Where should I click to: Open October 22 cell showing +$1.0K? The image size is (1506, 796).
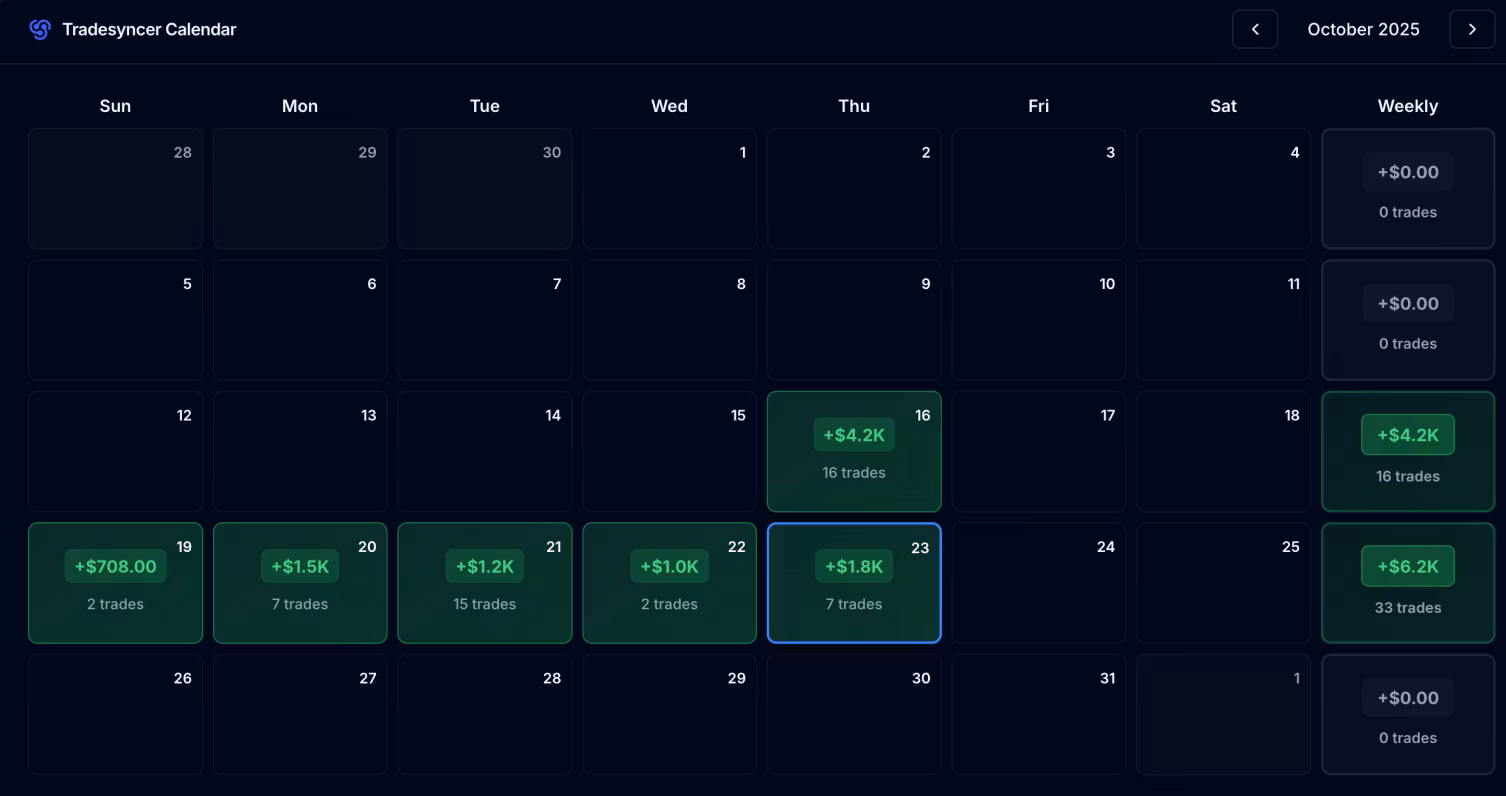point(669,583)
